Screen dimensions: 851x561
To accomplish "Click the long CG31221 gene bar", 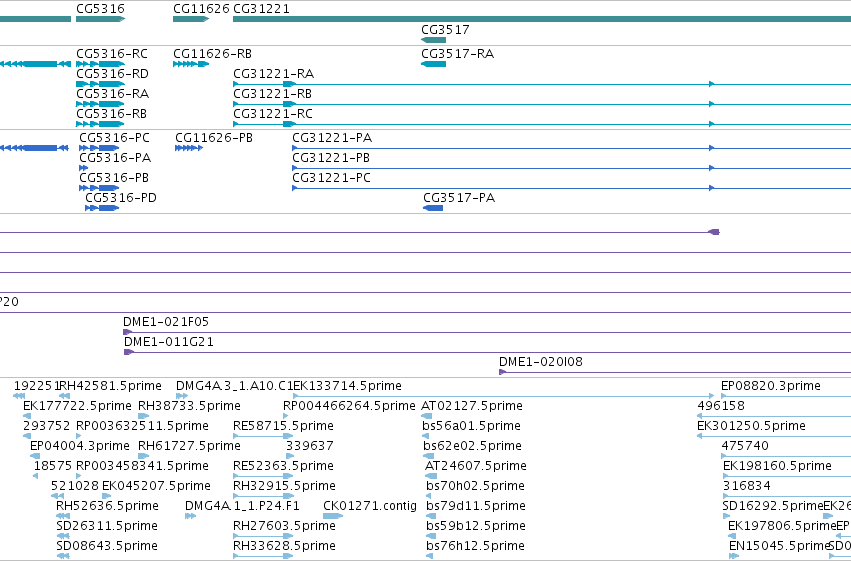I will pyautogui.click(x=542, y=19).
